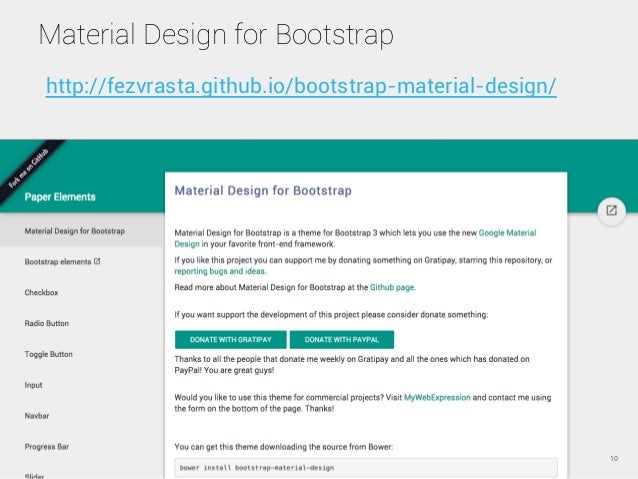Open the fezvrasta.github.io bootstrap-material-design URL
This screenshot has height=479, width=638.
[x=301, y=86]
